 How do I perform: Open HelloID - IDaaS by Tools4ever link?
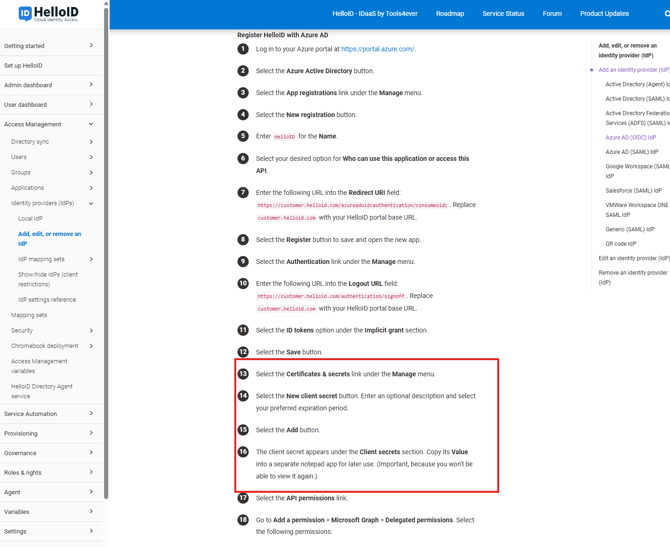pos(375,14)
